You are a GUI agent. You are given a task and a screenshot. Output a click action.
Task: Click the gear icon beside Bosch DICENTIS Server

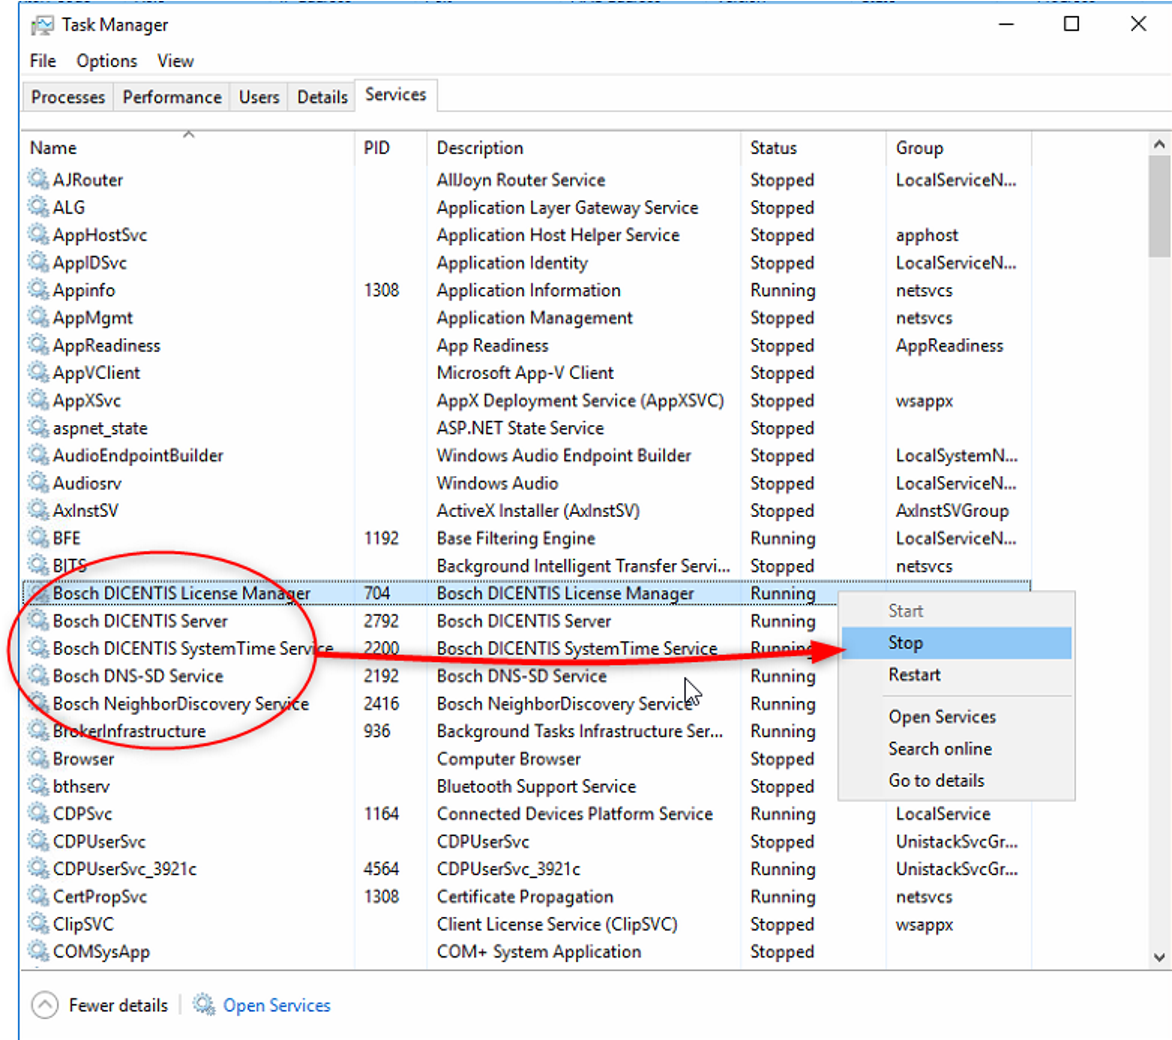coord(39,621)
